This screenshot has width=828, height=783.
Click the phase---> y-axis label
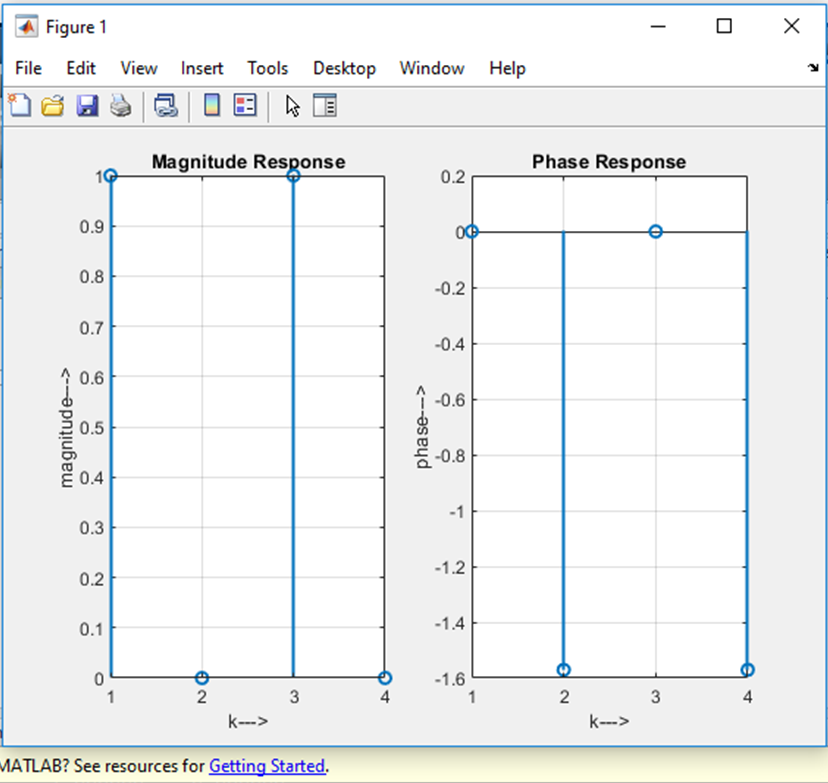422,427
